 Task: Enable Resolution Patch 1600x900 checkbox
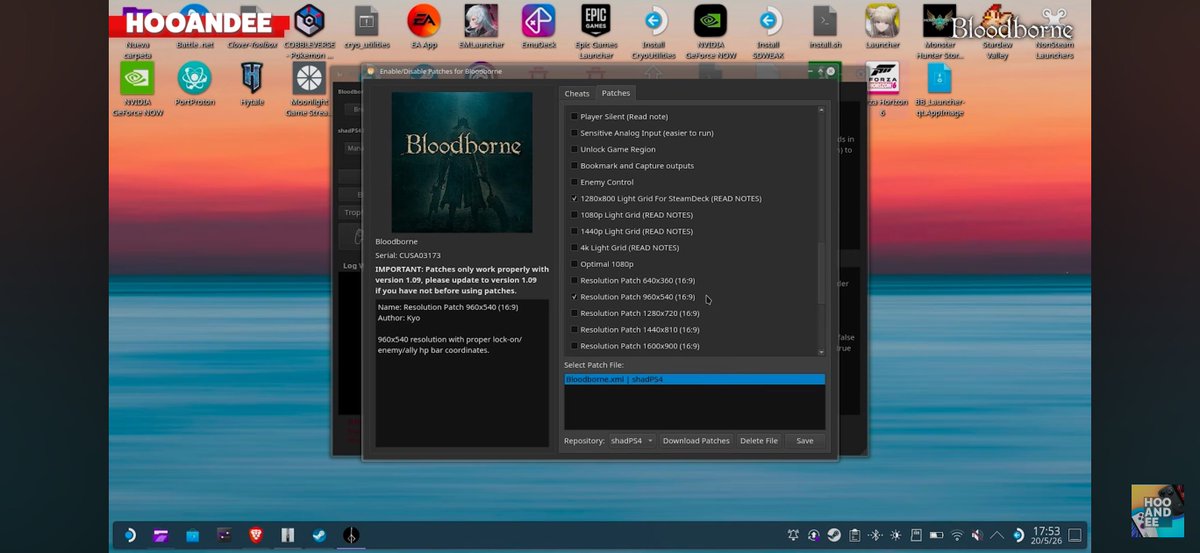click(574, 346)
